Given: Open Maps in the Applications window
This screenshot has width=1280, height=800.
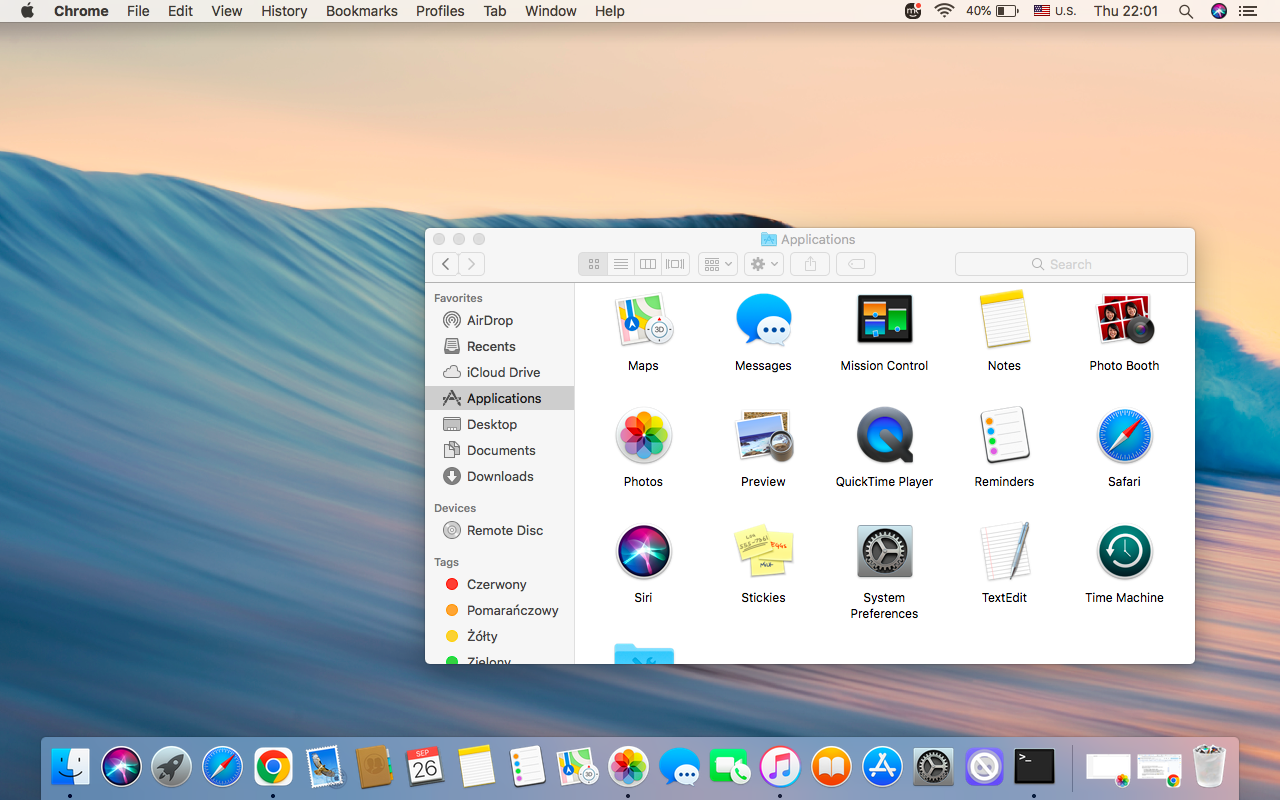Looking at the screenshot, I should 643,321.
